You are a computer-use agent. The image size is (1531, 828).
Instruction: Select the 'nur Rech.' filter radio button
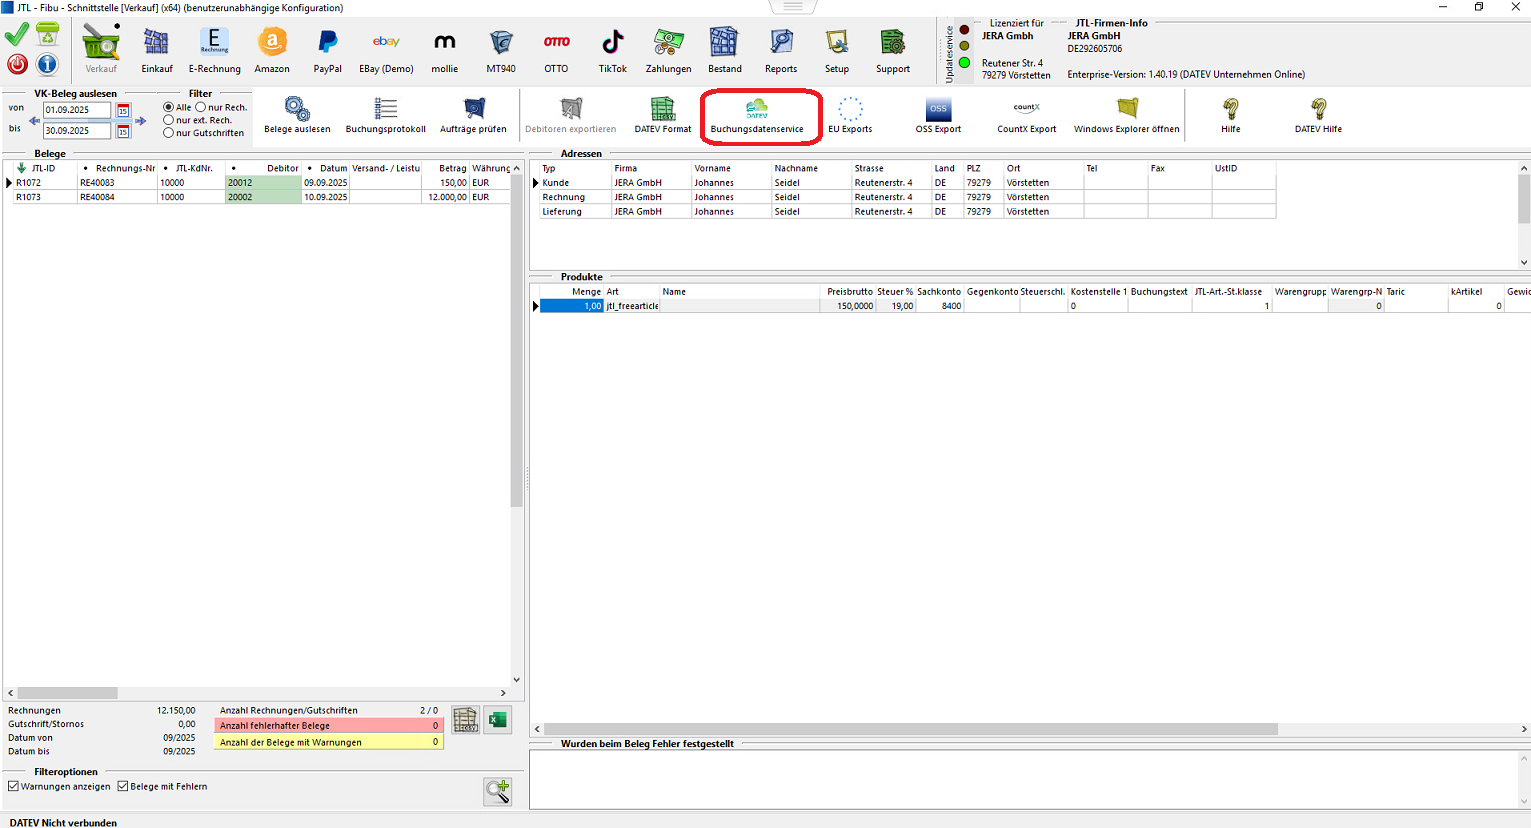coord(201,107)
